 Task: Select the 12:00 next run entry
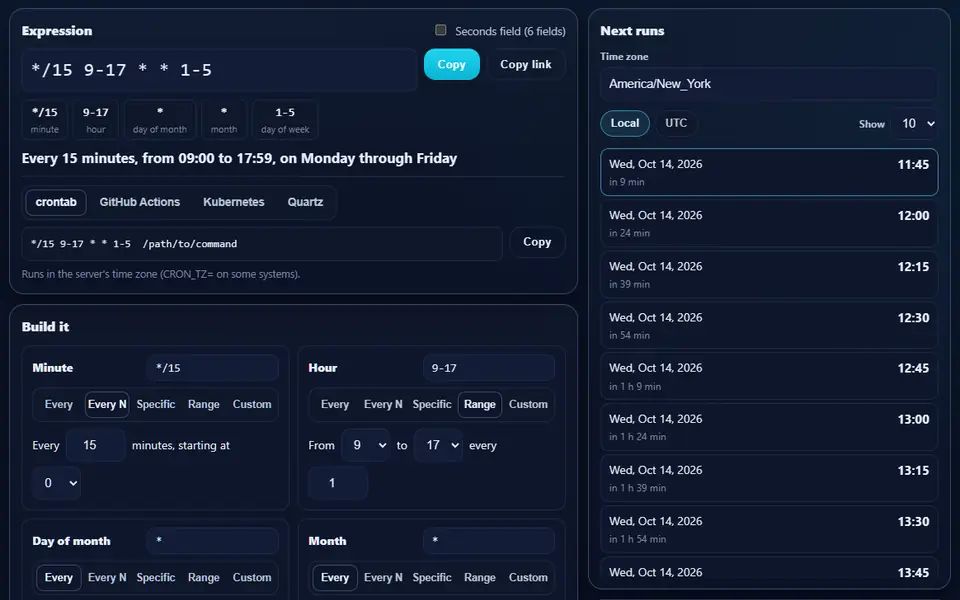[769, 223]
